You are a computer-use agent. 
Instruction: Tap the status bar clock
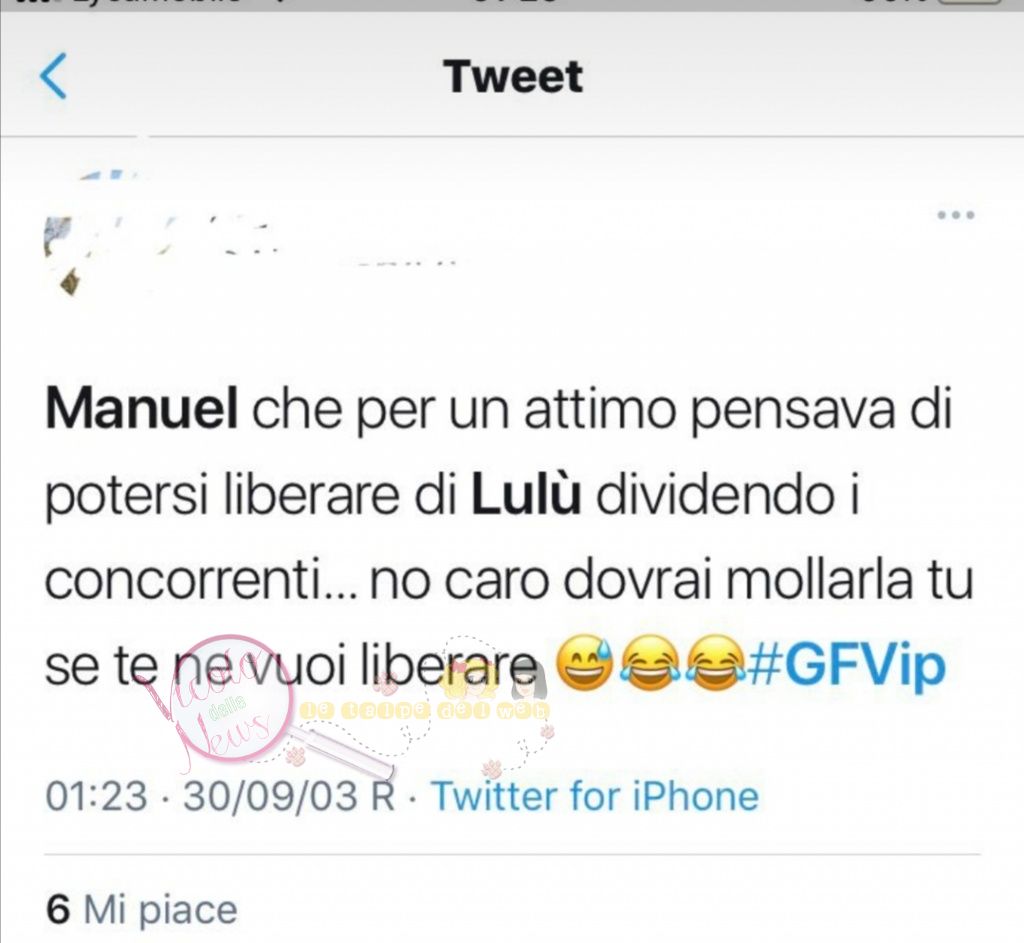point(516,3)
